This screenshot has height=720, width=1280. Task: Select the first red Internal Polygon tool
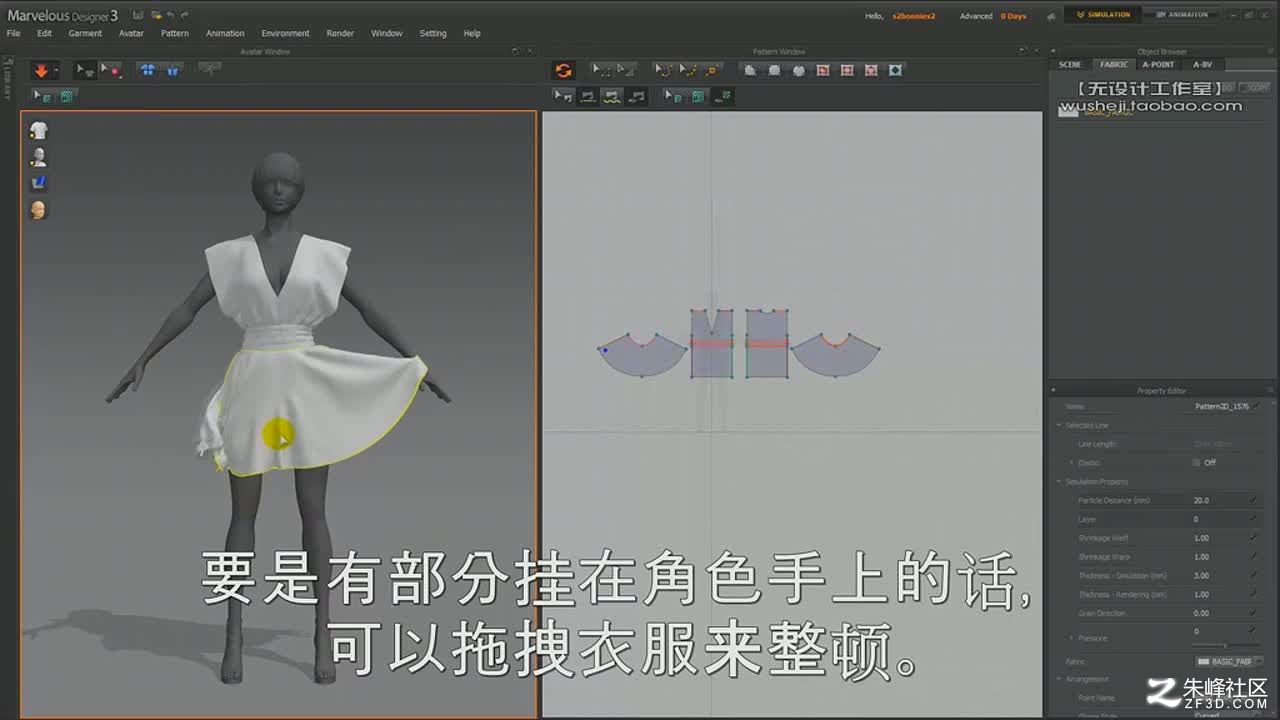coord(823,70)
